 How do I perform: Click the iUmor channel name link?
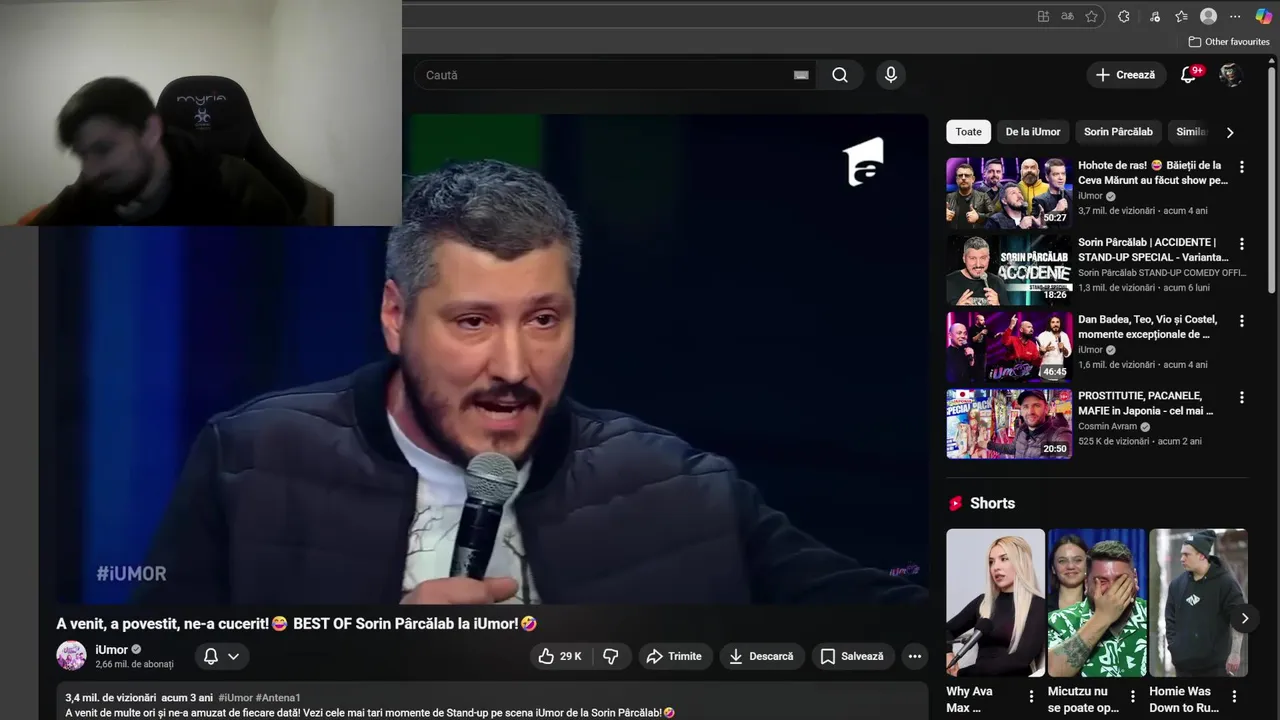click(112, 650)
